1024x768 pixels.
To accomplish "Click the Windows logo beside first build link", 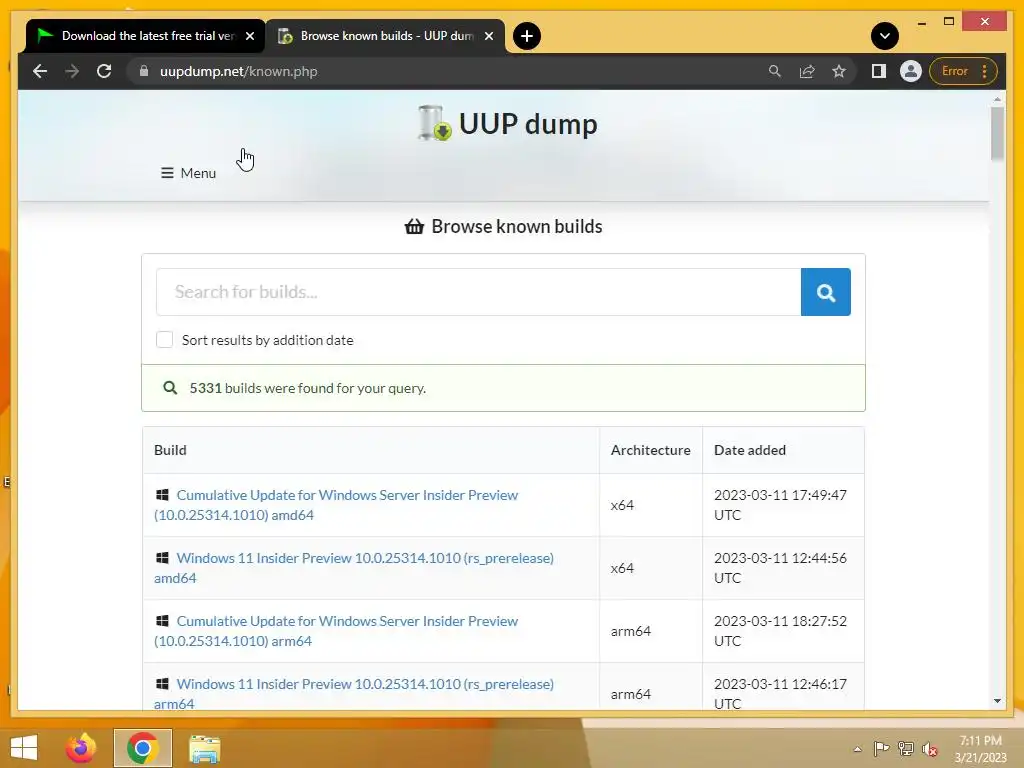I will [163, 495].
